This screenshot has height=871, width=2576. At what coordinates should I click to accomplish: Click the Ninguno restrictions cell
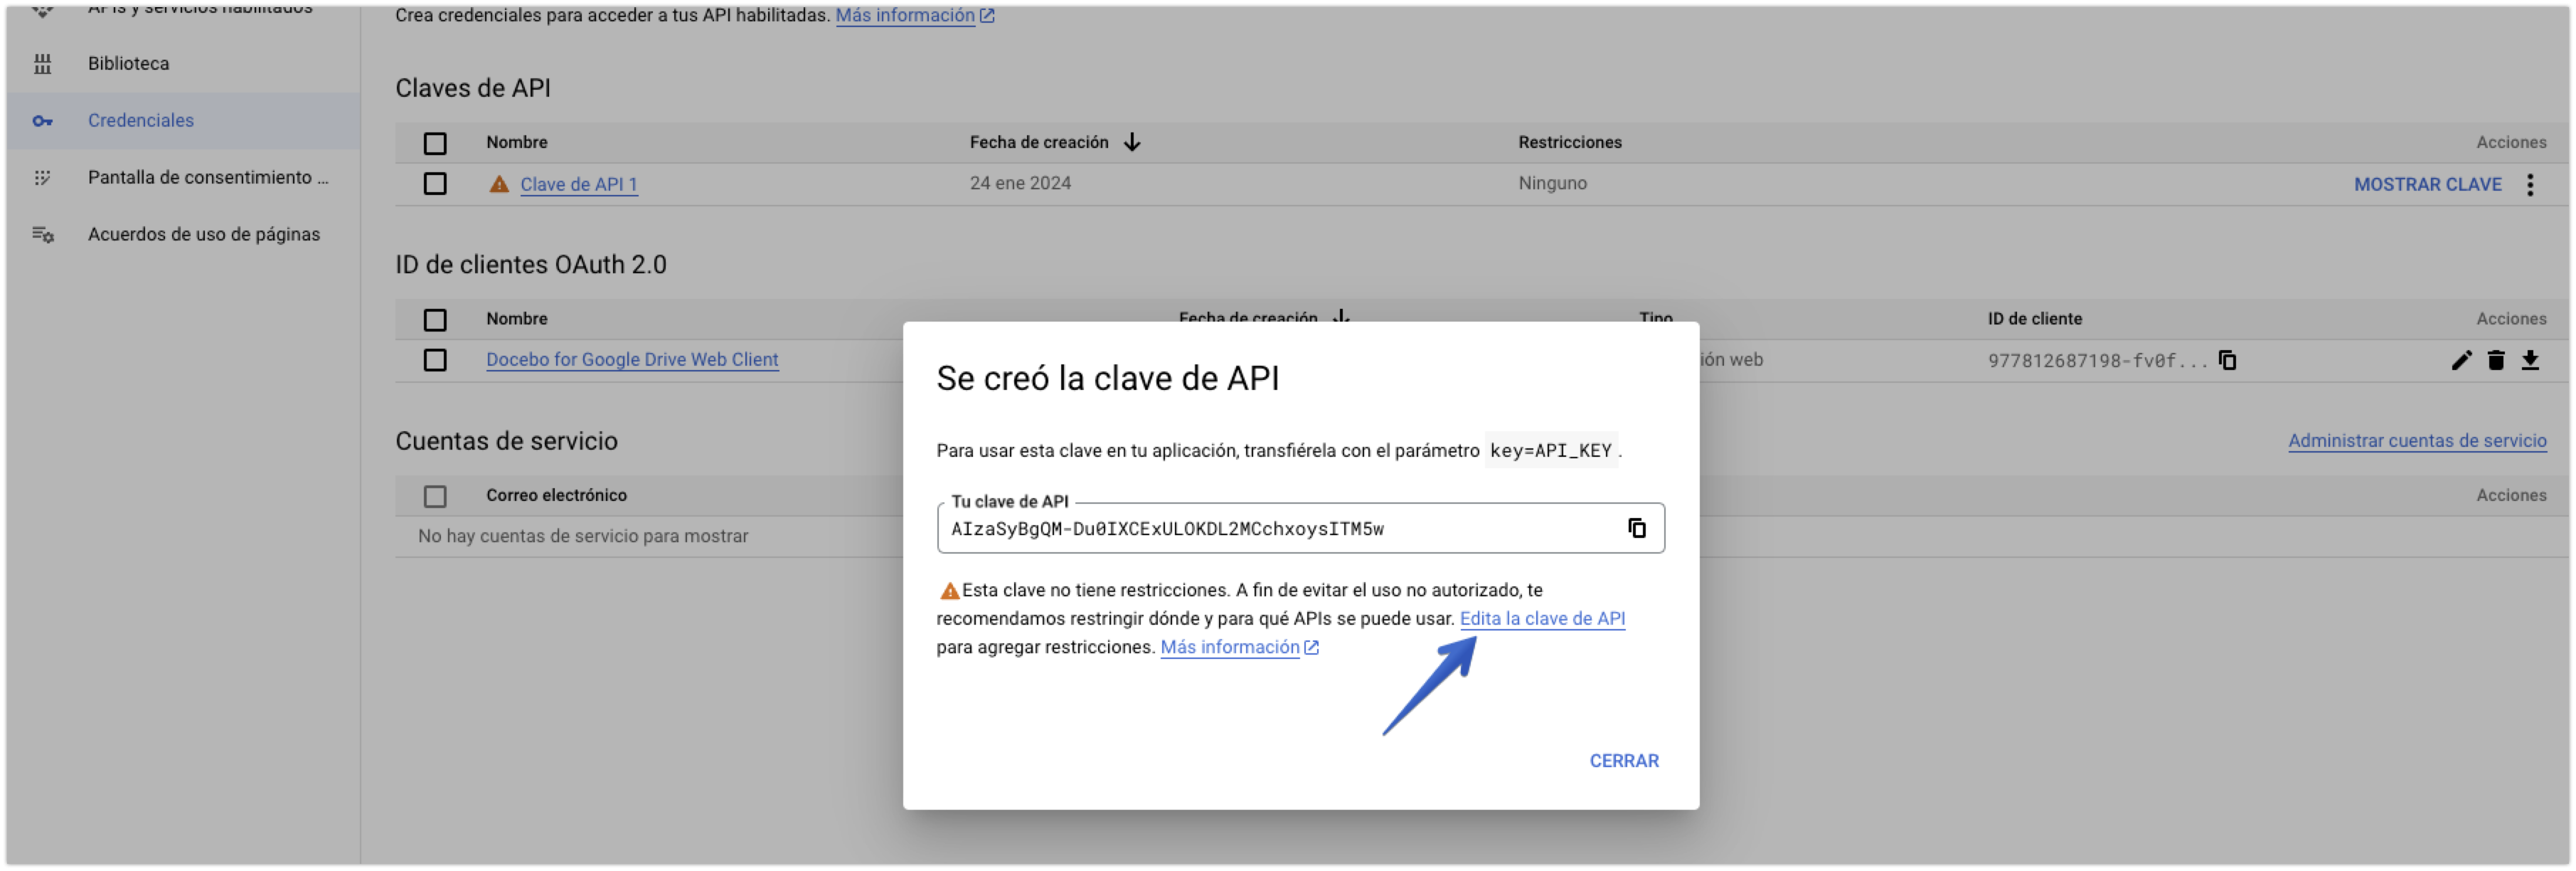[1552, 183]
